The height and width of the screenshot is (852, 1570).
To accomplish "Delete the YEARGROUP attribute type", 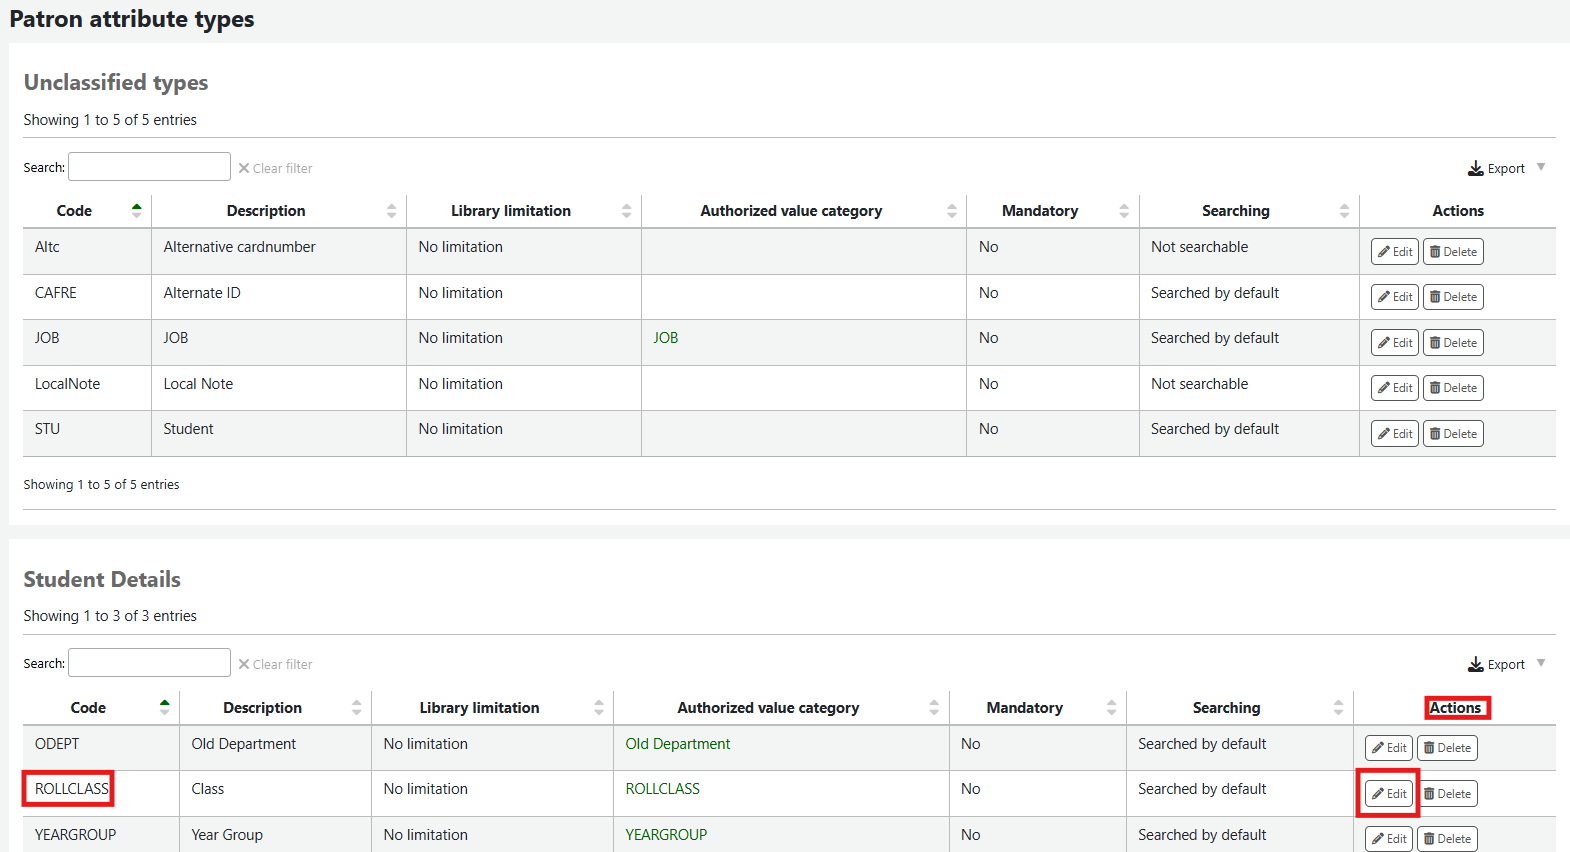I will point(1447,839).
